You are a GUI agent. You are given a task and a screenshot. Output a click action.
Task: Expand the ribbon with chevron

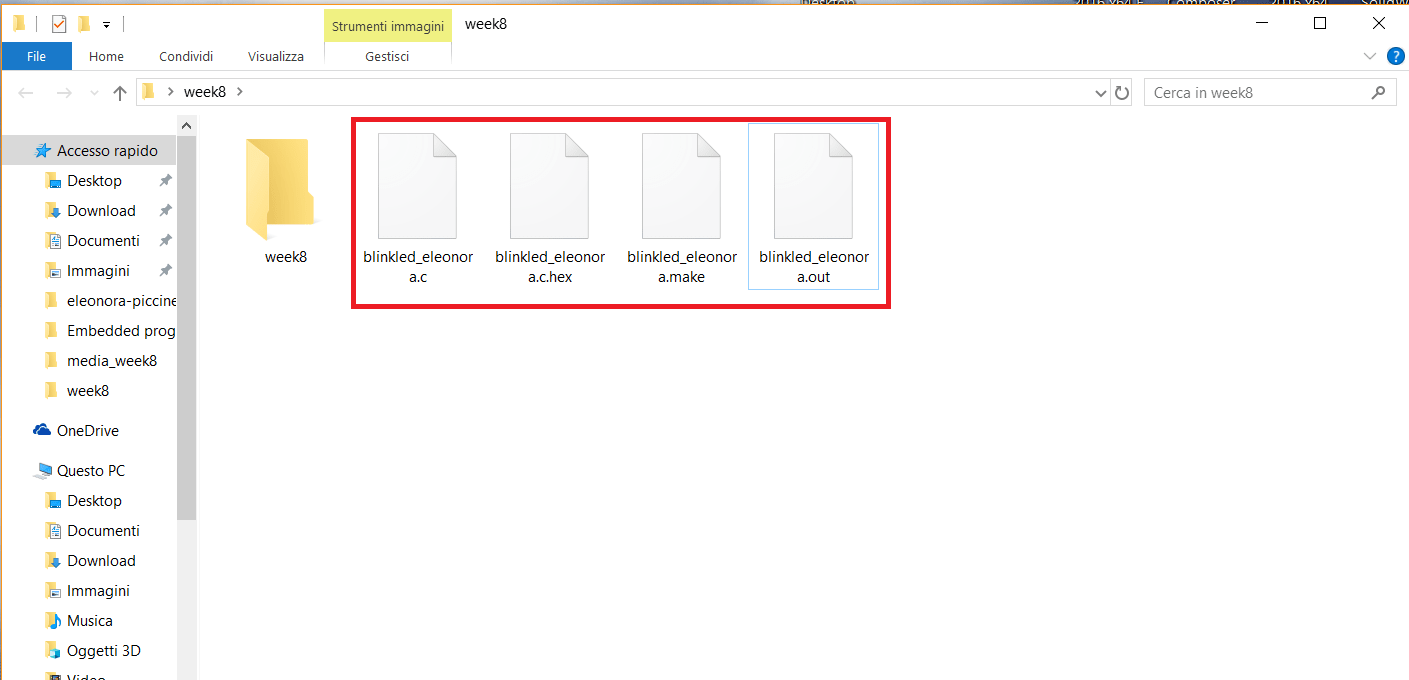click(1370, 55)
